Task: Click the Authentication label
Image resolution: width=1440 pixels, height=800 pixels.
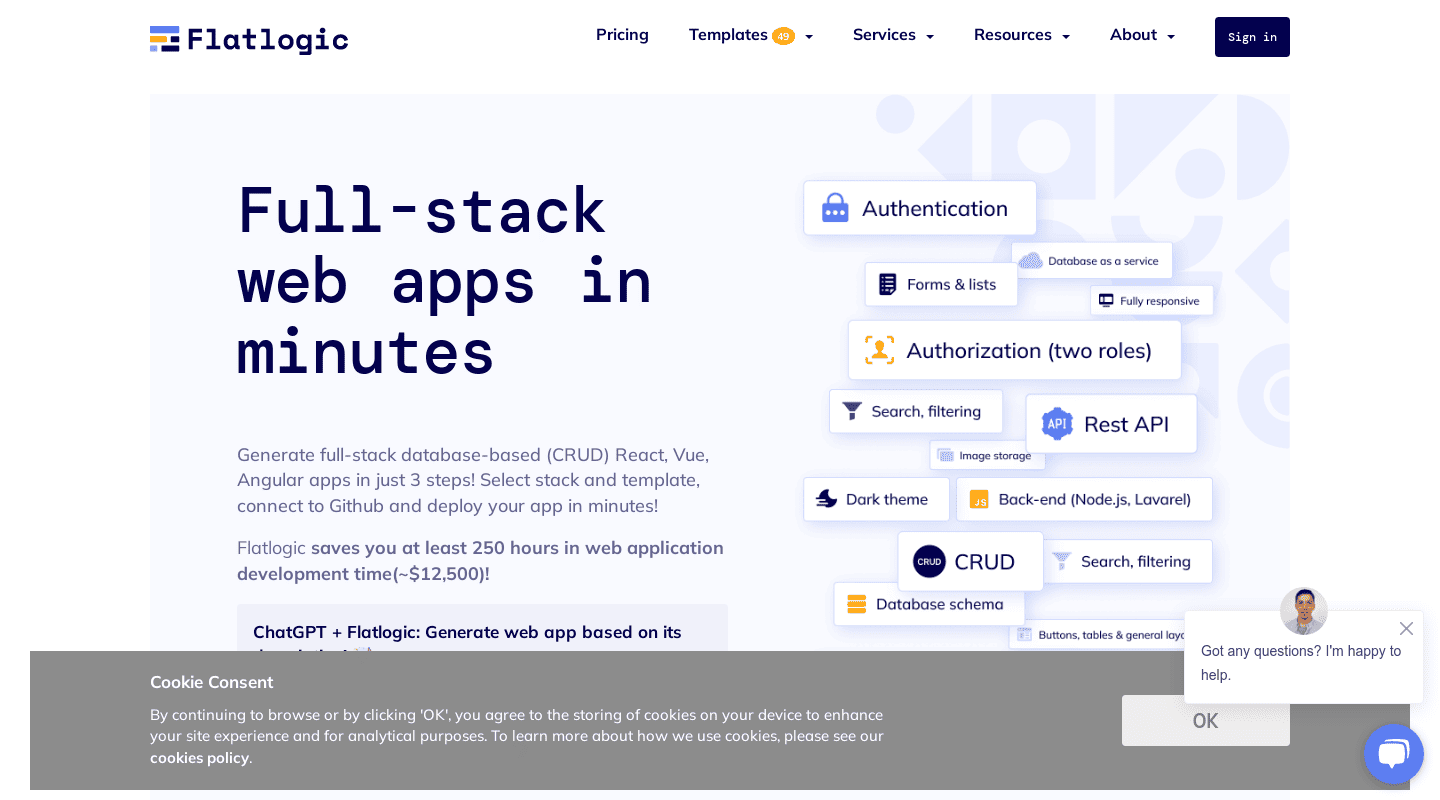Action: tap(934, 208)
